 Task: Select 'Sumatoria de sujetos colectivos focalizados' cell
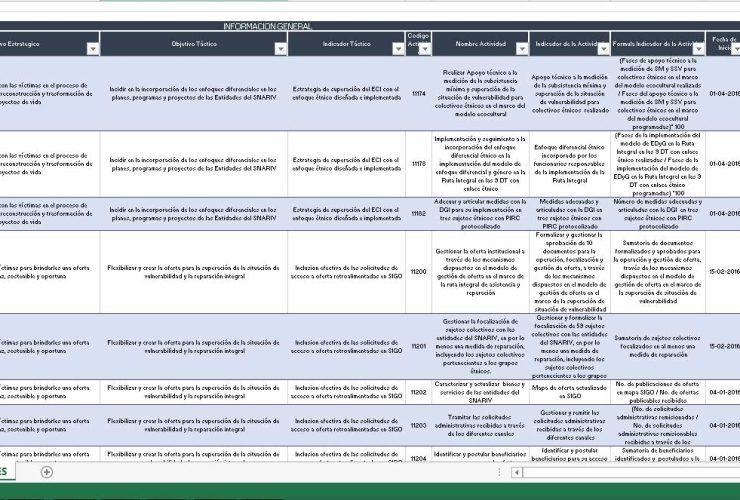click(x=658, y=346)
